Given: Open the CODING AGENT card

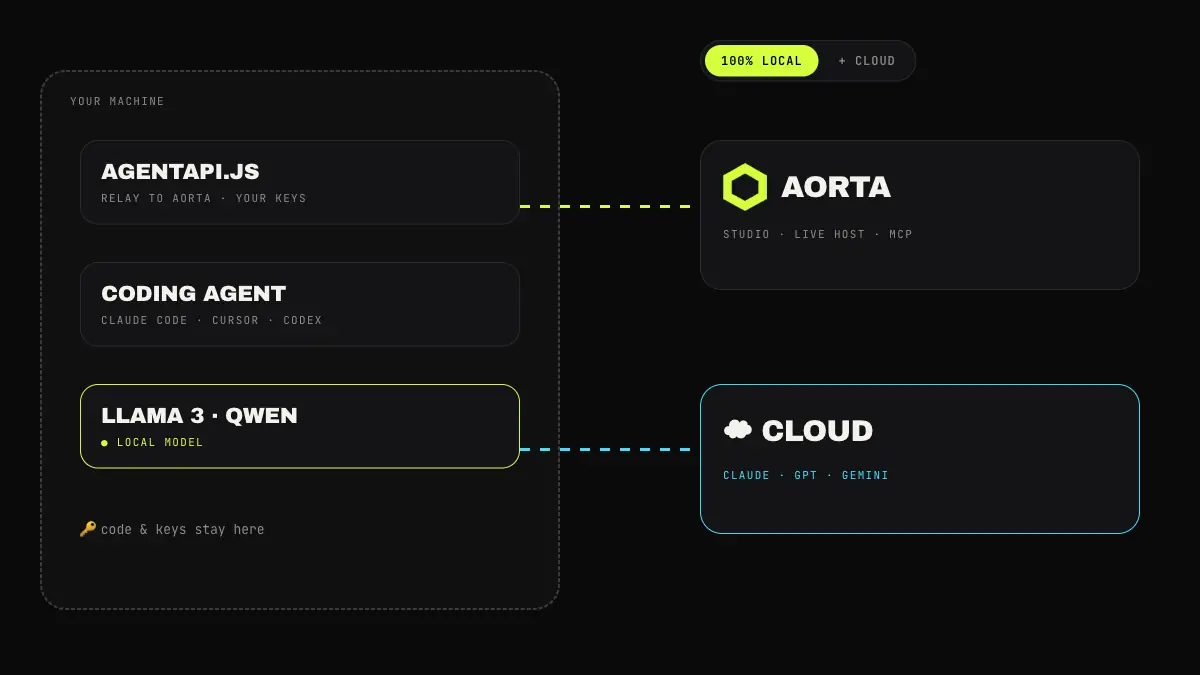Looking at the screenshot, I should point(300,304).
